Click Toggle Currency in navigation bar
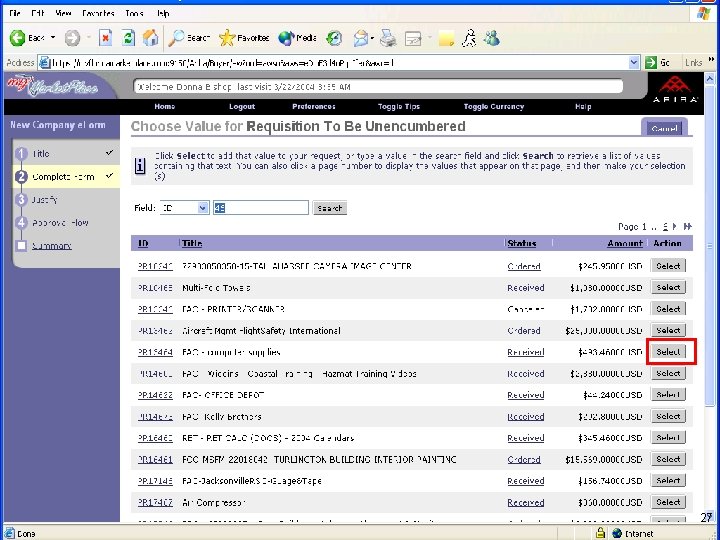720x540 pixels. 494,107
